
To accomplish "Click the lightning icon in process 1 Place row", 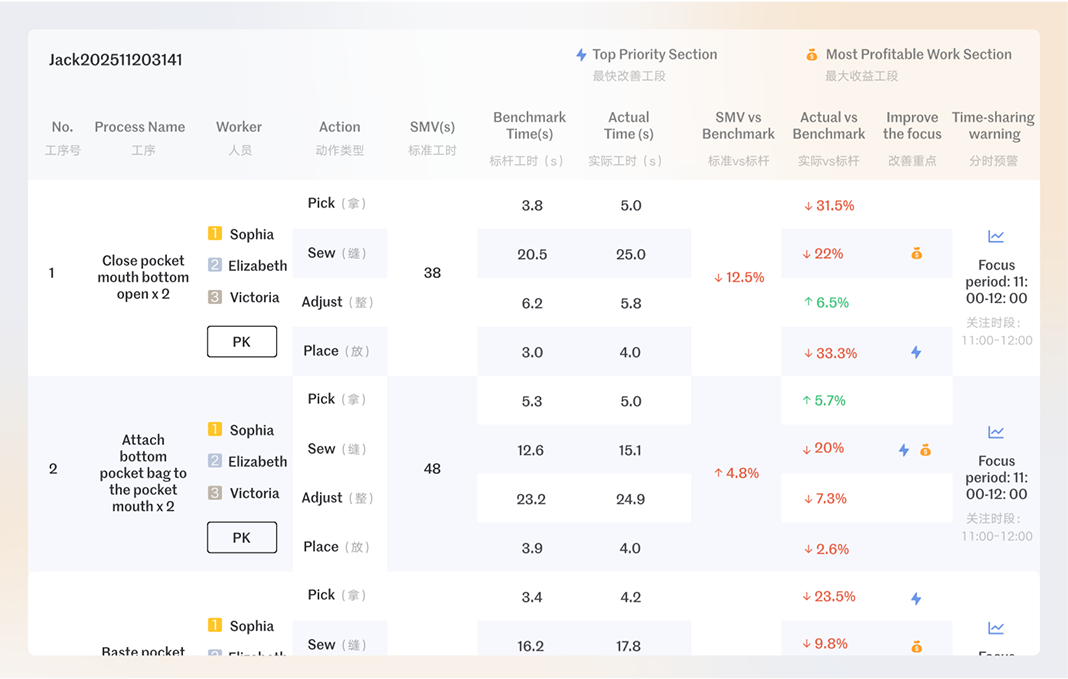I will [916, 352].
